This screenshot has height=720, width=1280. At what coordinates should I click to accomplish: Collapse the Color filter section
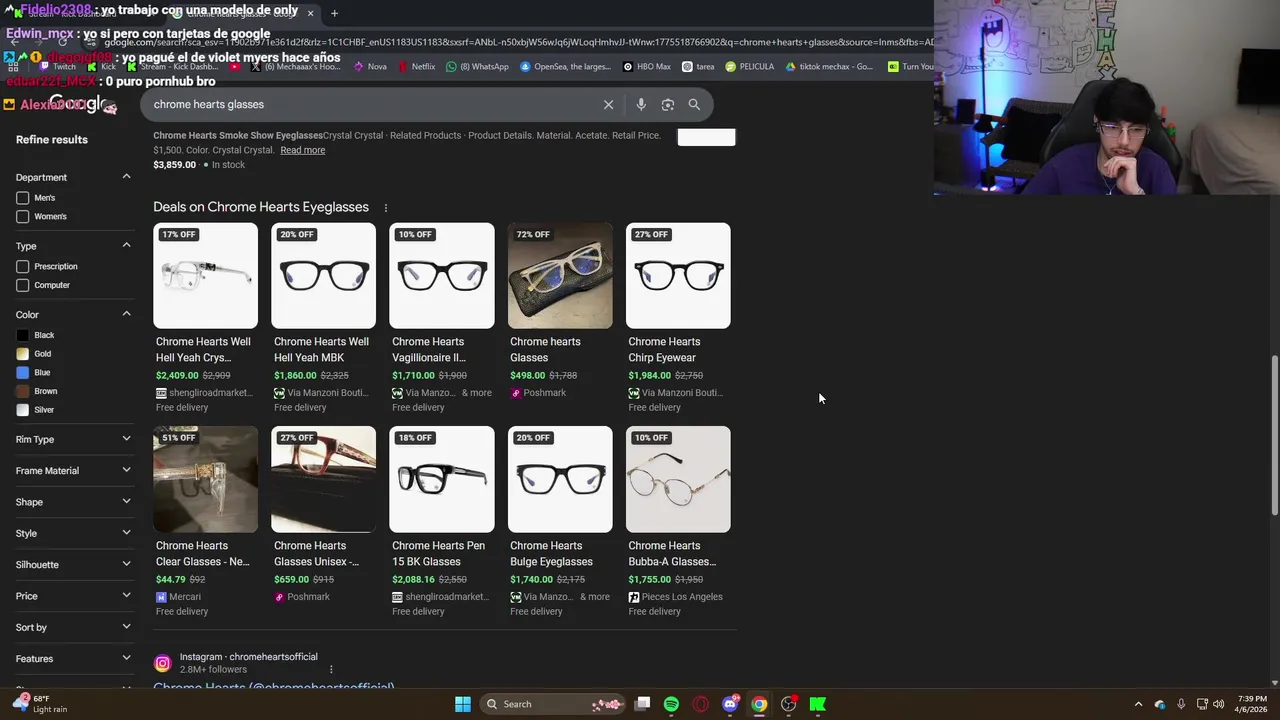126,314
